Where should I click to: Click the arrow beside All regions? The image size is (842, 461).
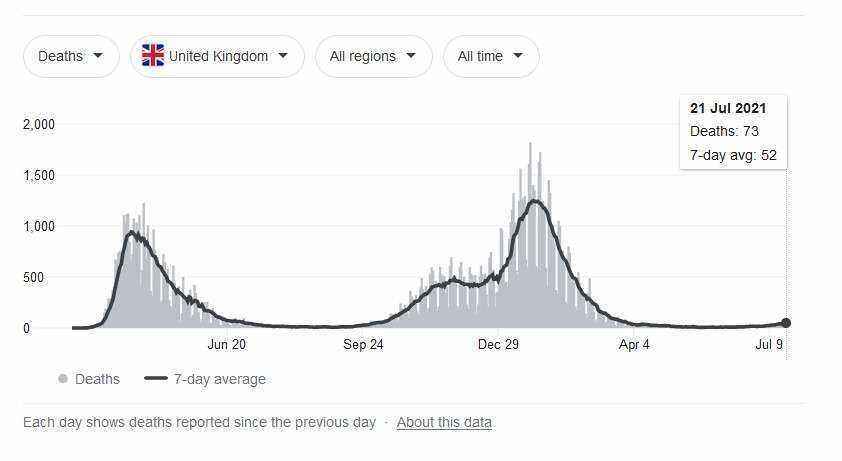(411, 55)
